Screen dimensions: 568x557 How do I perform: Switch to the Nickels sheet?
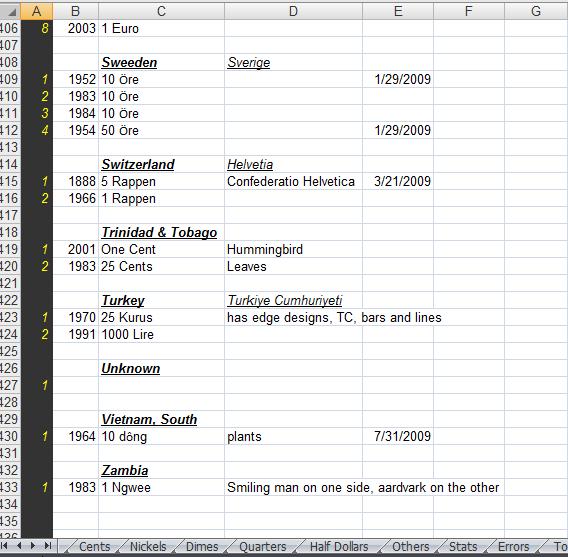pyautogui.click(x=148, y=546)
